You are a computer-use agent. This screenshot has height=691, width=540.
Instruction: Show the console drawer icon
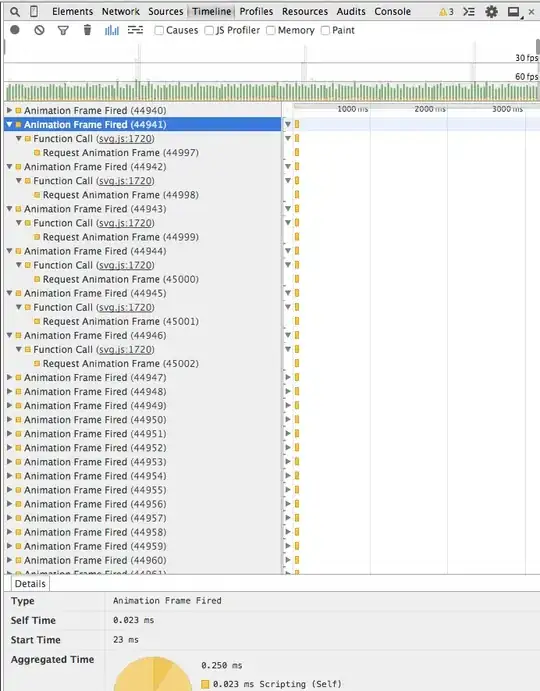469,11
